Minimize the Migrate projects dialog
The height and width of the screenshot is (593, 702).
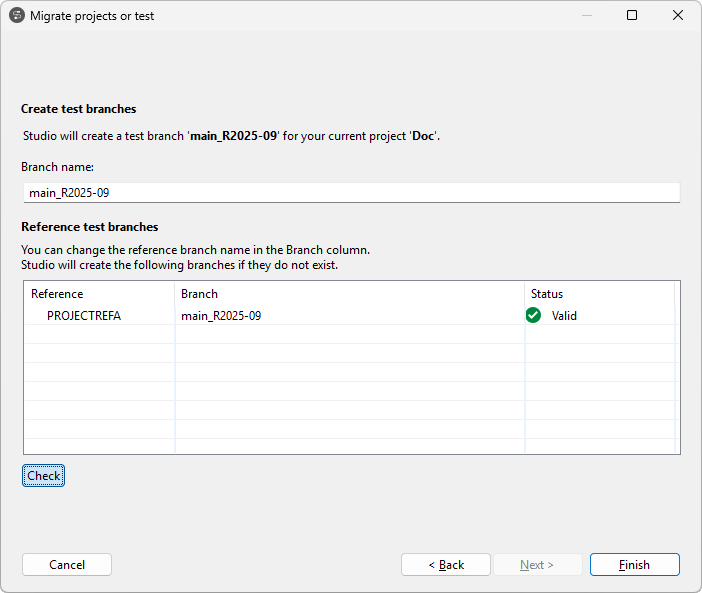click(x=585, y=16)
